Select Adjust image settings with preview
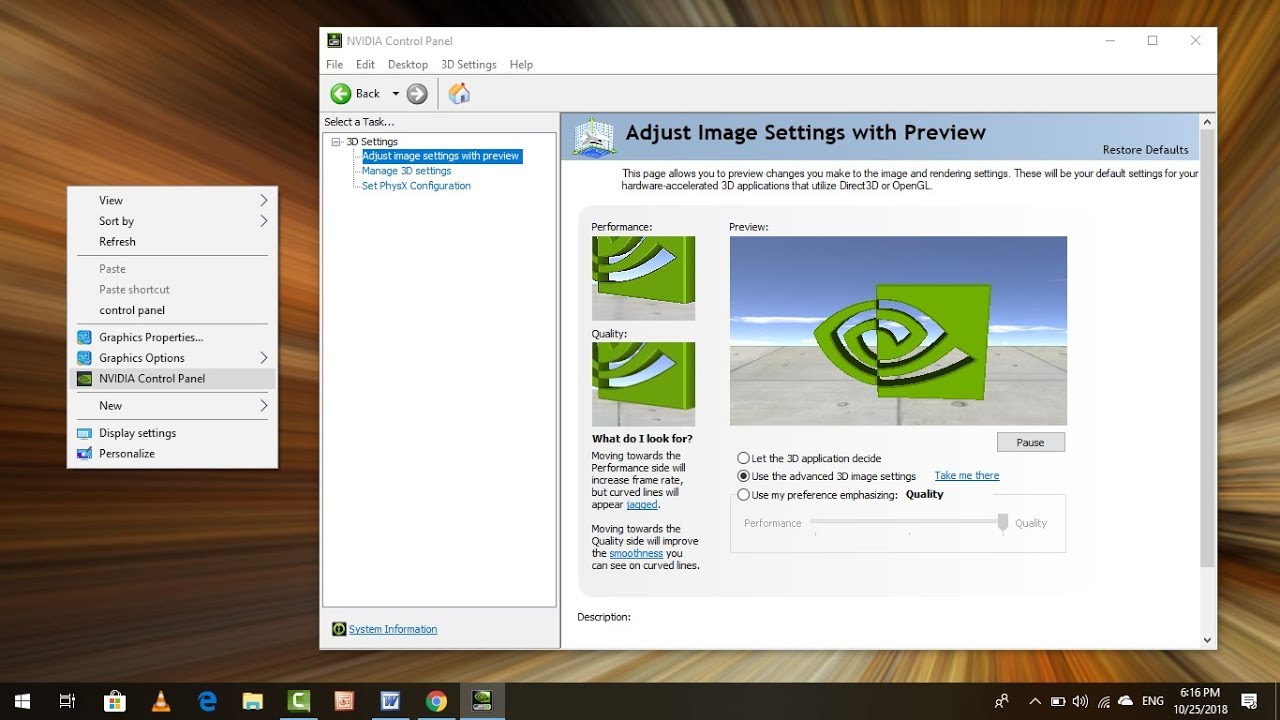 441,156
